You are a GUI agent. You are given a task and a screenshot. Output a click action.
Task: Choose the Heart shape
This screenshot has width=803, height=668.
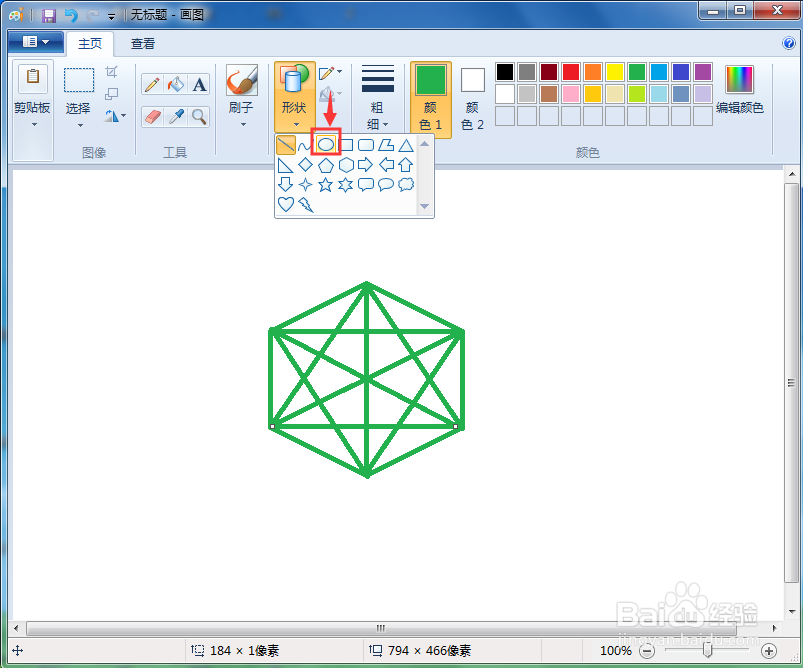click(x=285, y=204)
